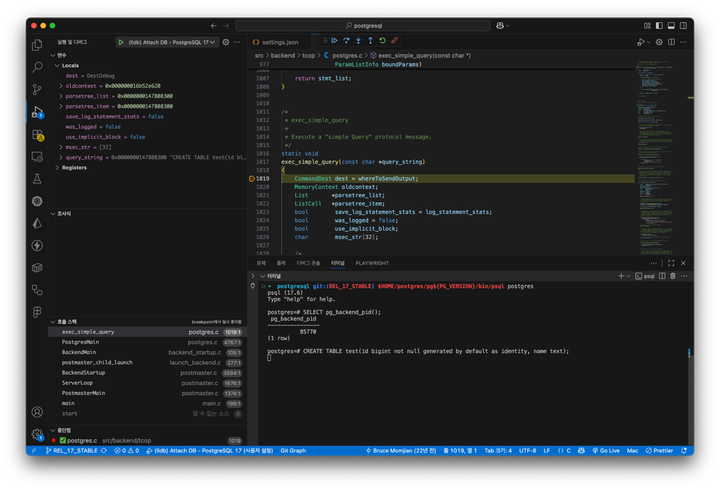Collapse the Locals section
720x490 pixels.
pos(57,66)
